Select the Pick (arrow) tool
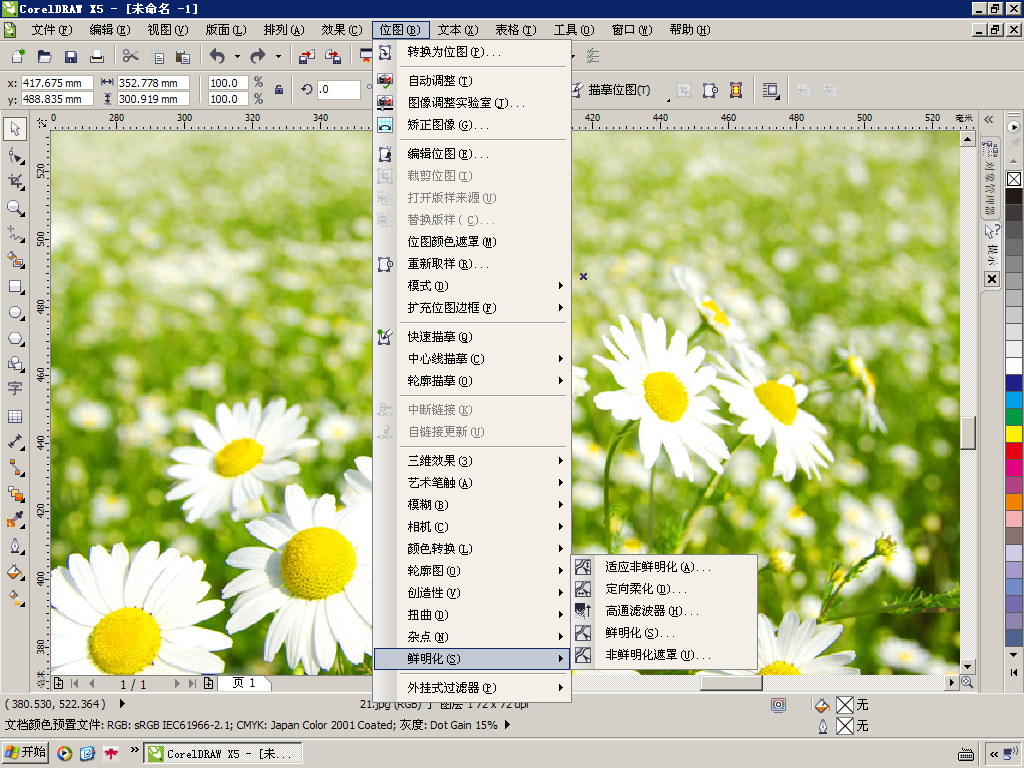This screenshot has width=1024, height=768. (15, 129)
